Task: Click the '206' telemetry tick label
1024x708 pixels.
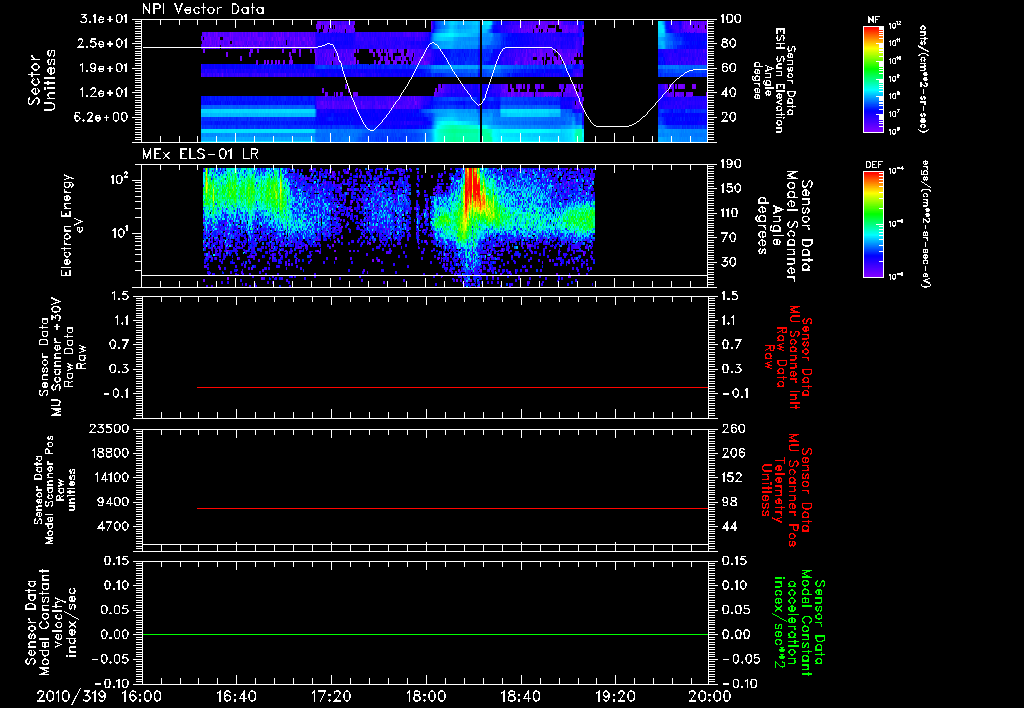Action: click(731, 453)
